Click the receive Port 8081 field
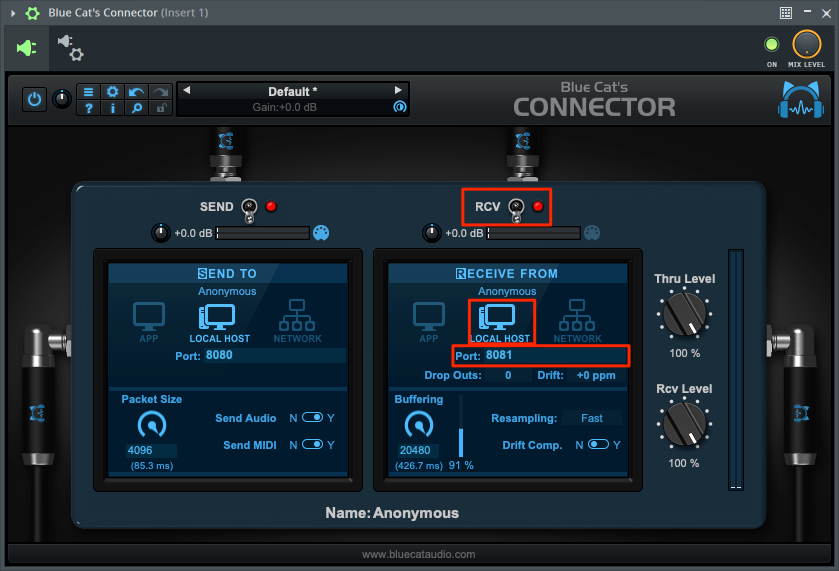This screenshot has width=839, height=571. coord(555,355)
